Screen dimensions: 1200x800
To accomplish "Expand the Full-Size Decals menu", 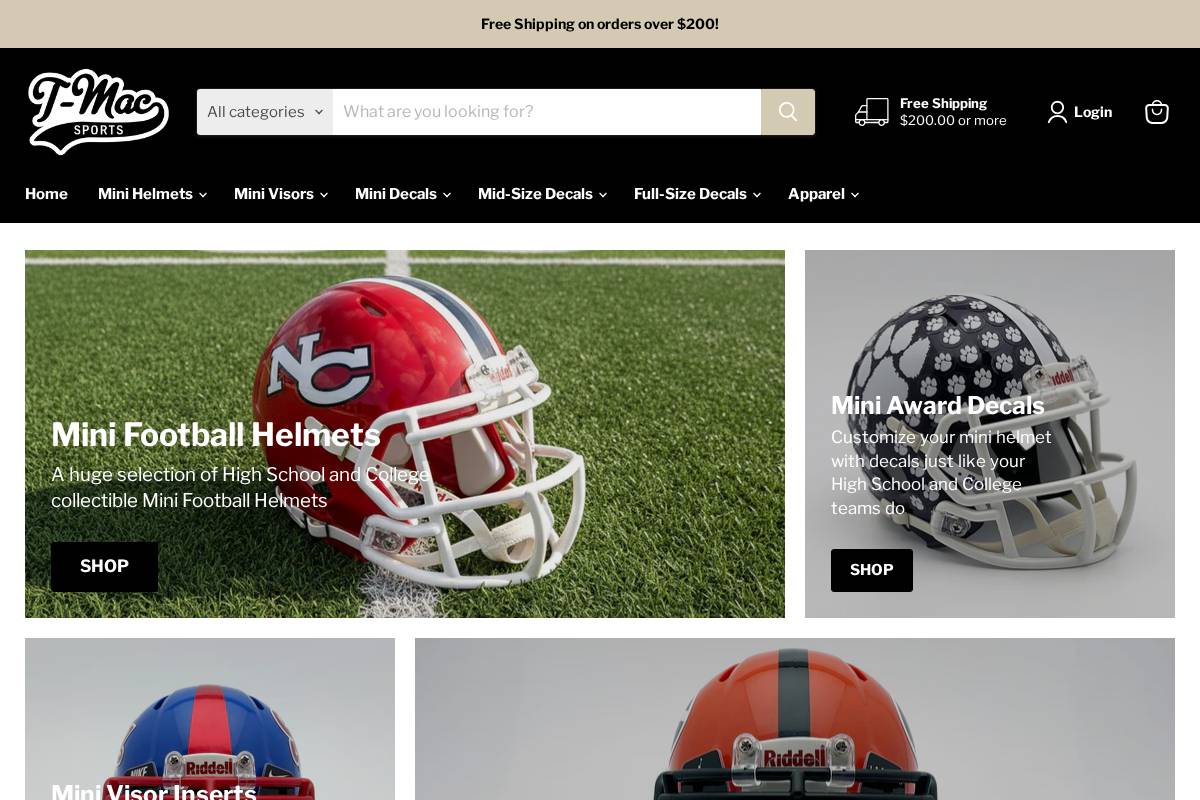I will 697,194.
